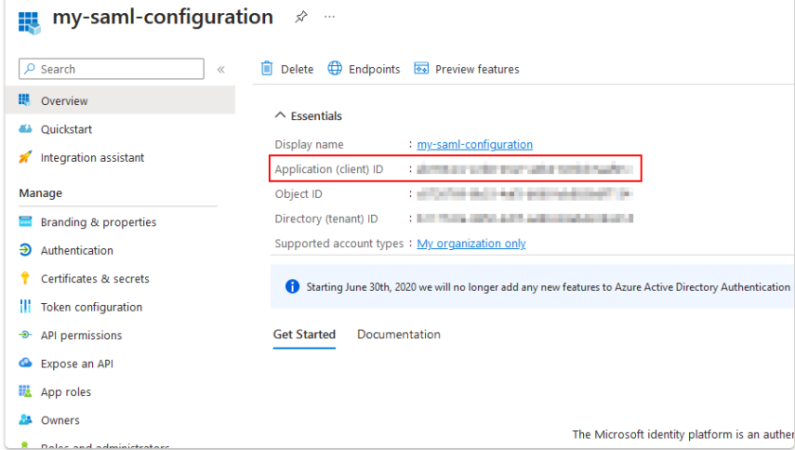Screen dimensions: 795x450
Task: Click the Expose an API cloud icon
Action: click(x=25, y=363)
